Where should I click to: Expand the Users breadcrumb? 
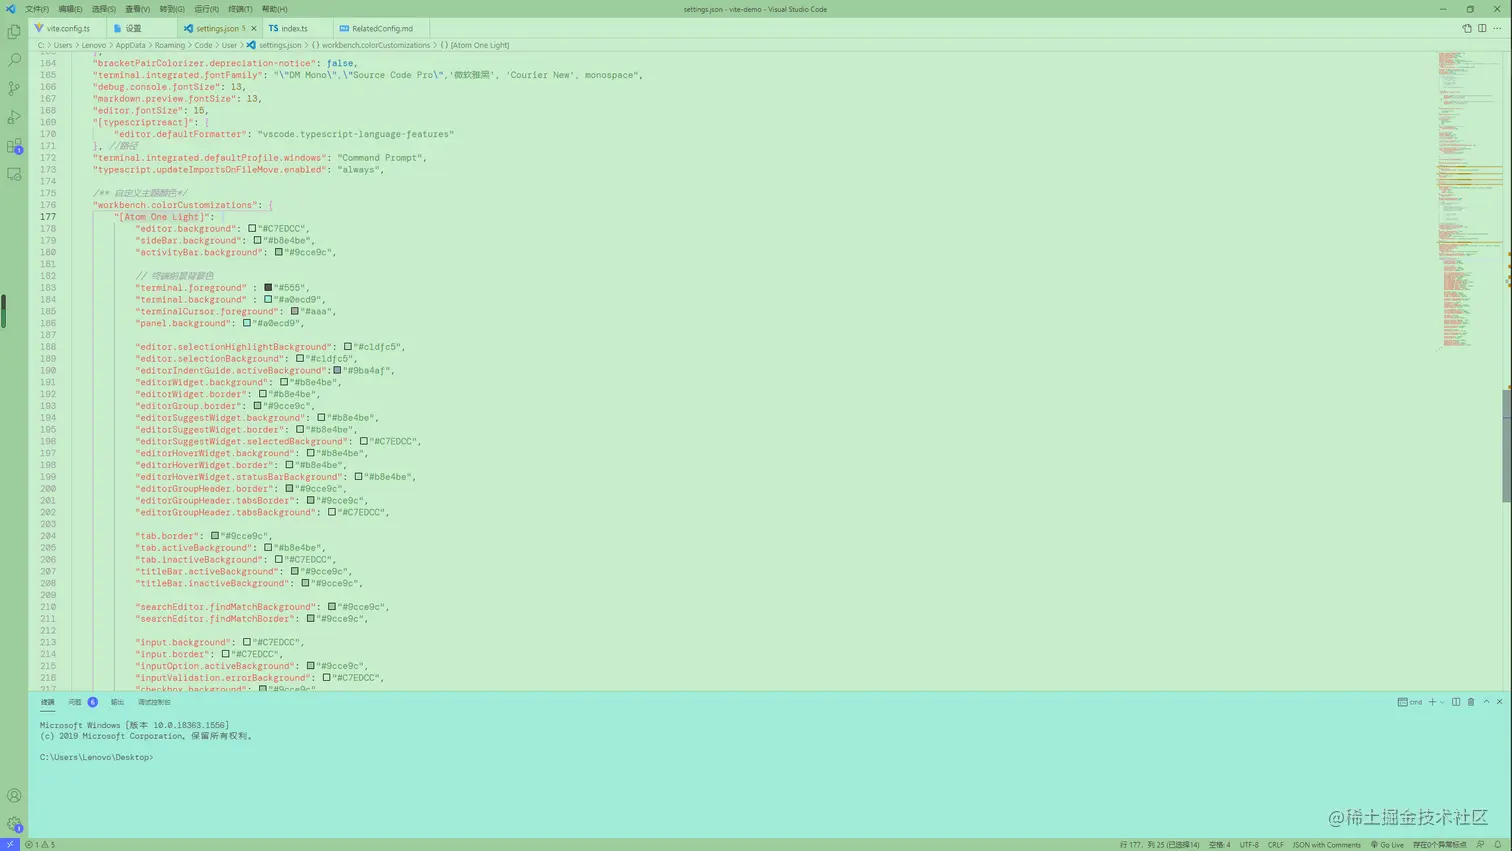click(x=63, y=45)
